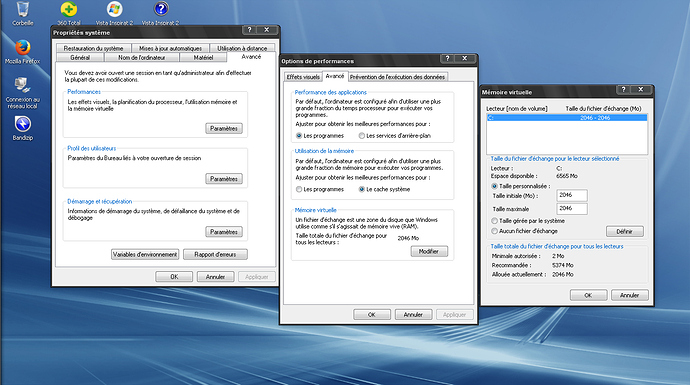Click Annuler in Mémoire virtuelle window

pyautogui.click(x=630, y=295)
